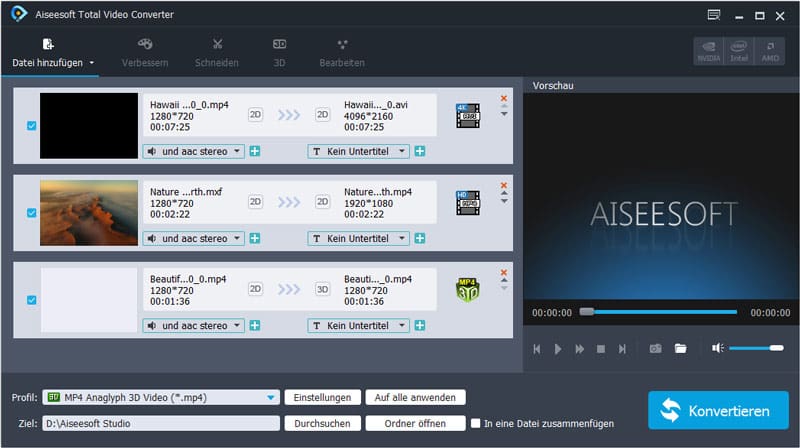Toggle AMD acceleration icon
Image resolution: width=800 pixels, height=448 pixels.
click(770, 51)
